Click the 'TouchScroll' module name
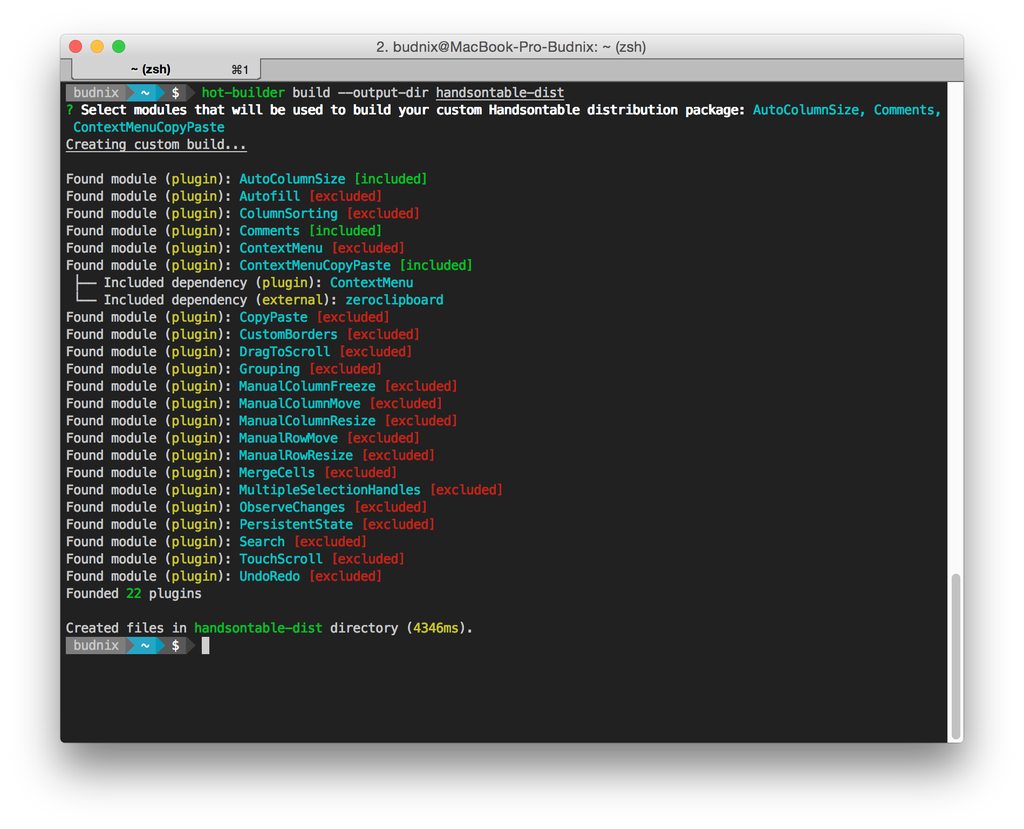 [280, 559]
